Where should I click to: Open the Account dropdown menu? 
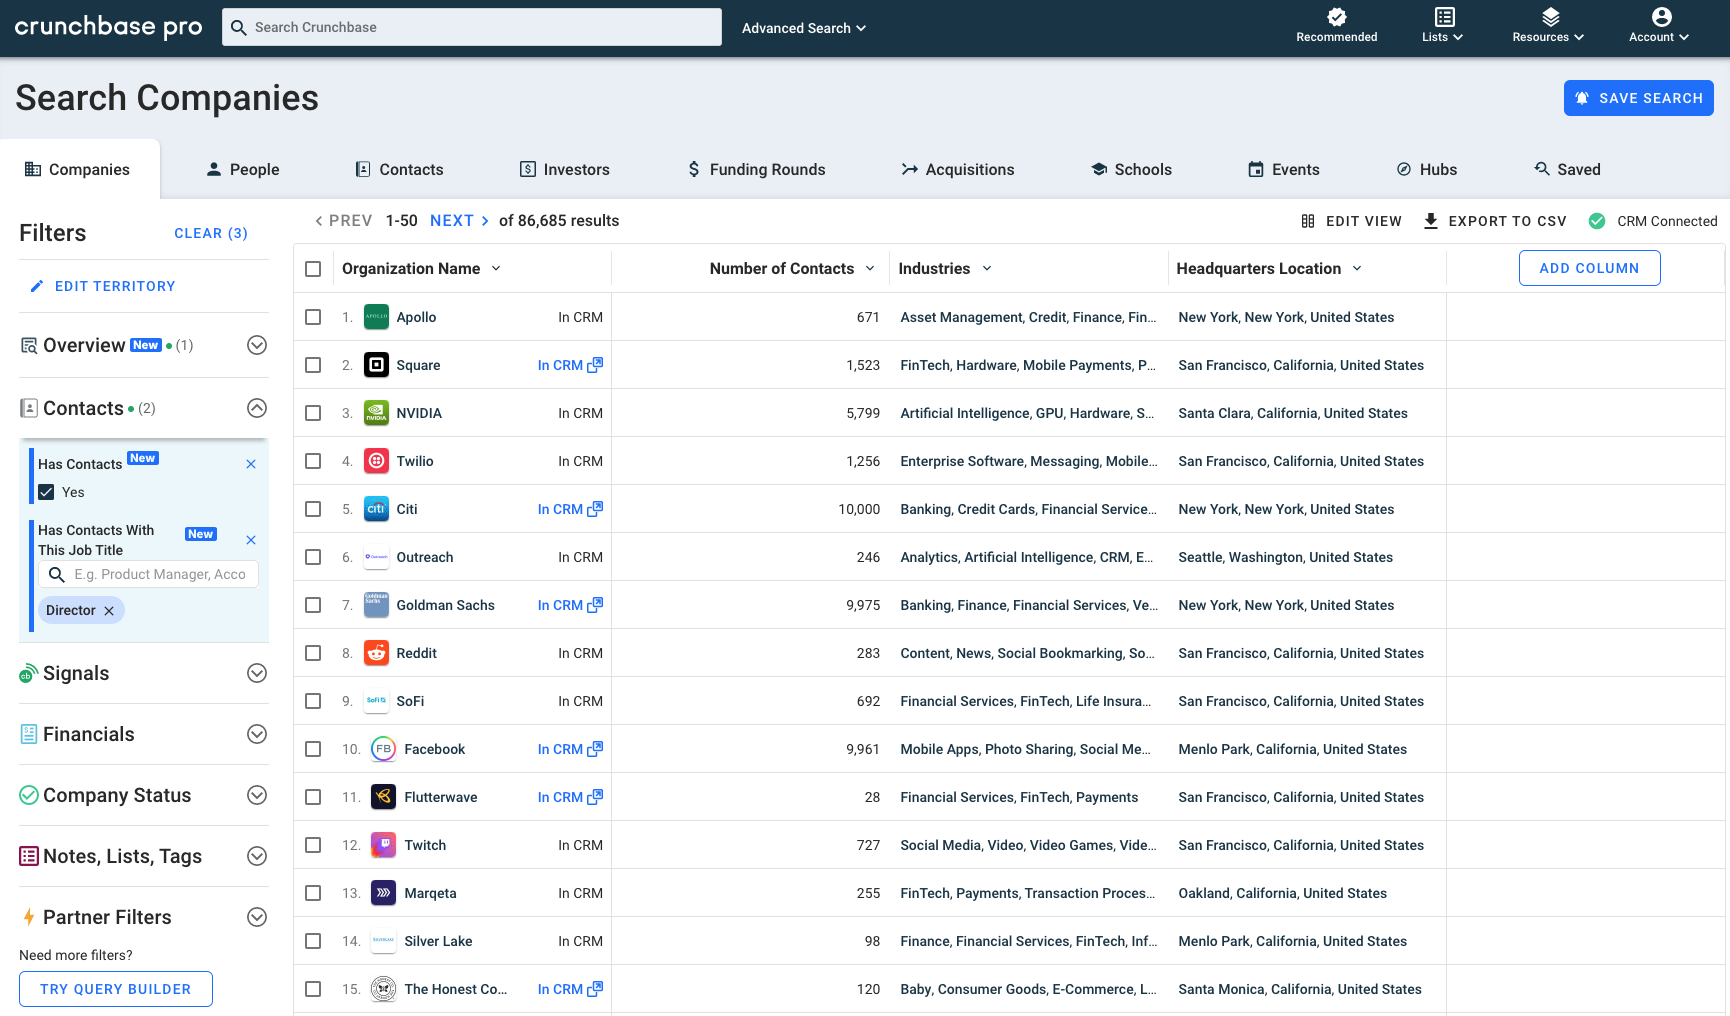click(x=1659, y=26)
